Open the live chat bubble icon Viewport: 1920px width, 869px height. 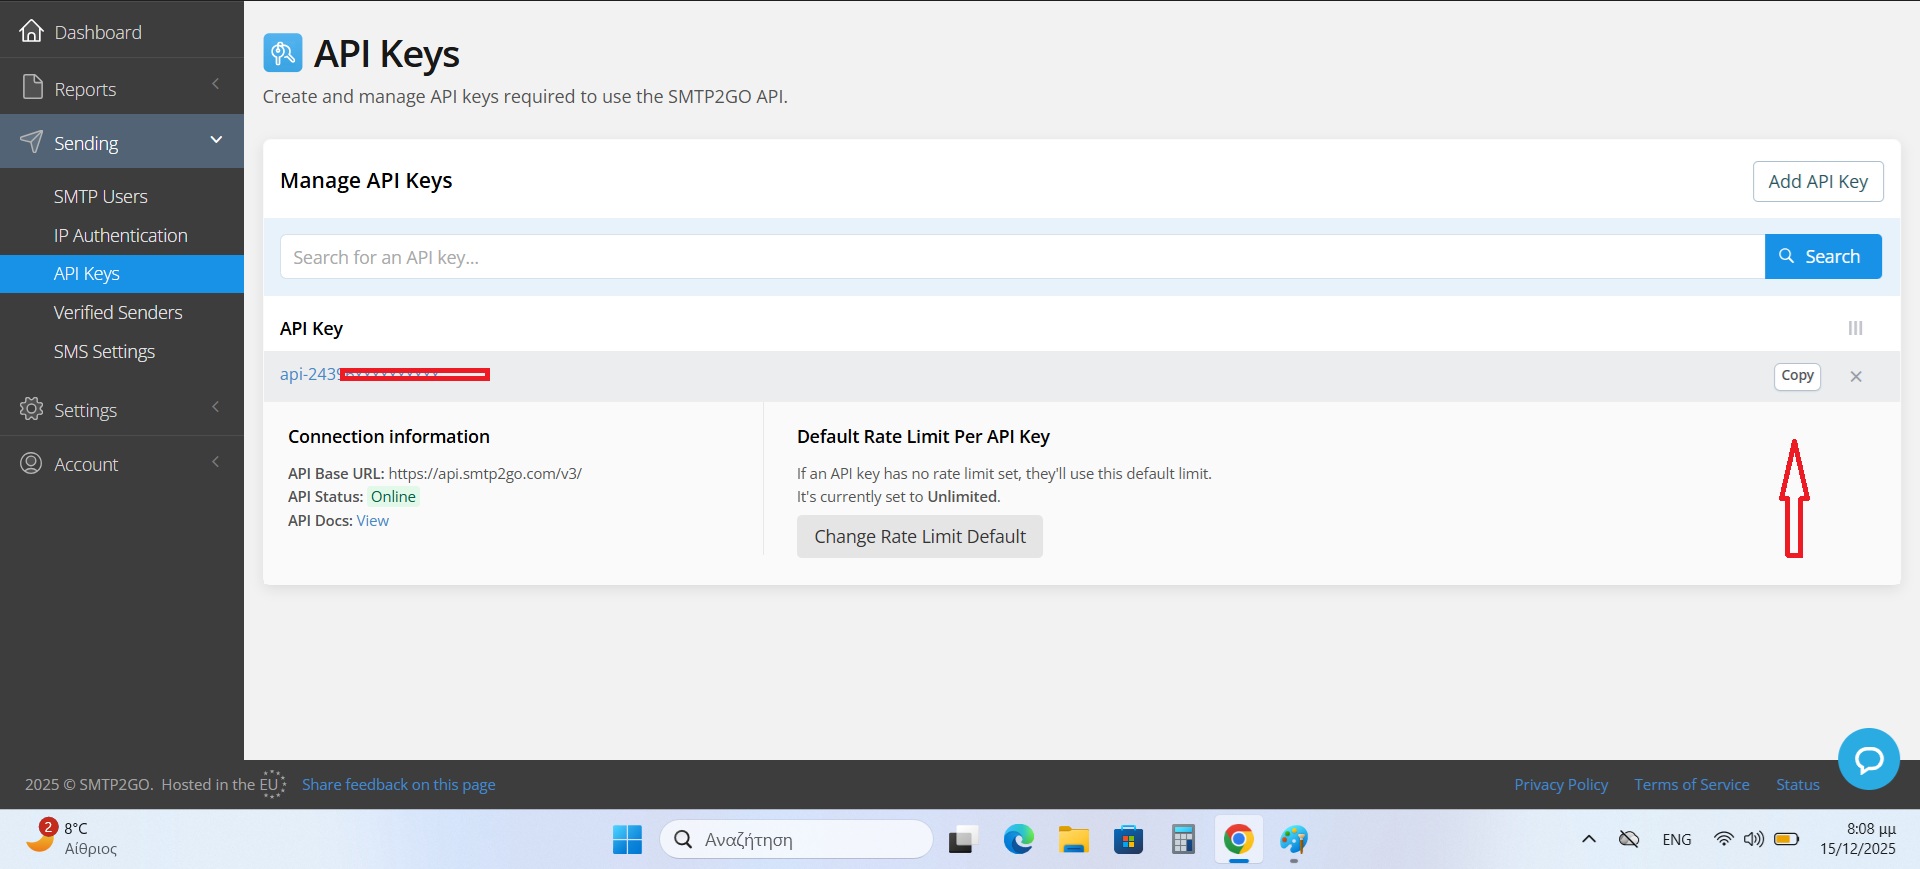(x=1868, y=759)
